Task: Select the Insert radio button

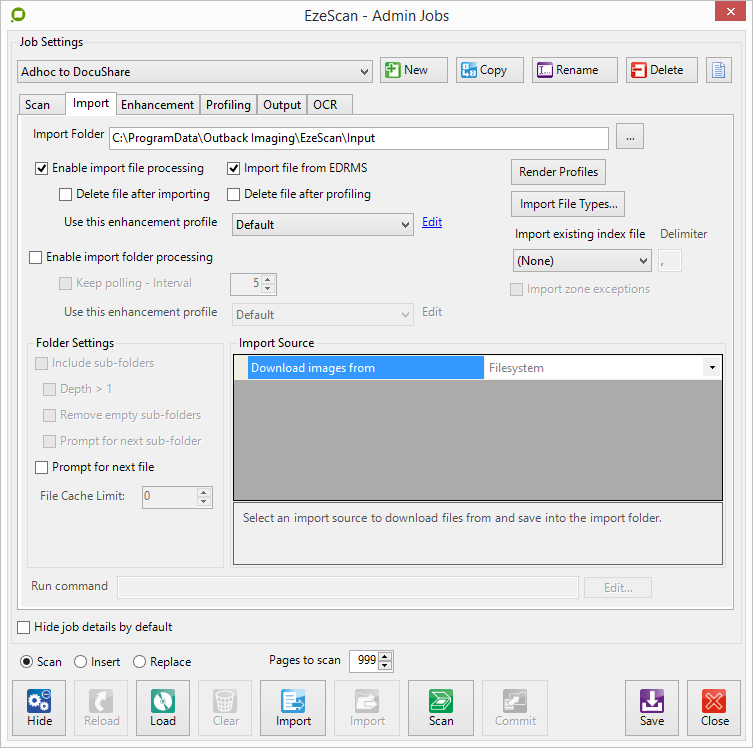Action: [x=84, y=662]
